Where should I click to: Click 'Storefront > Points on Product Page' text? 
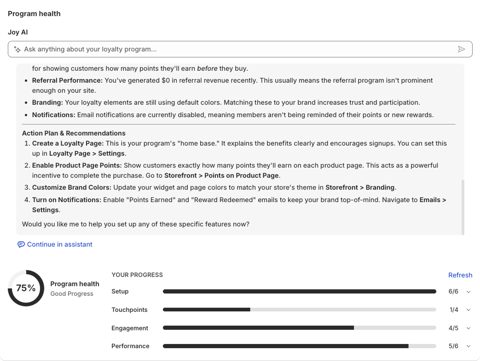pos(222,175)
